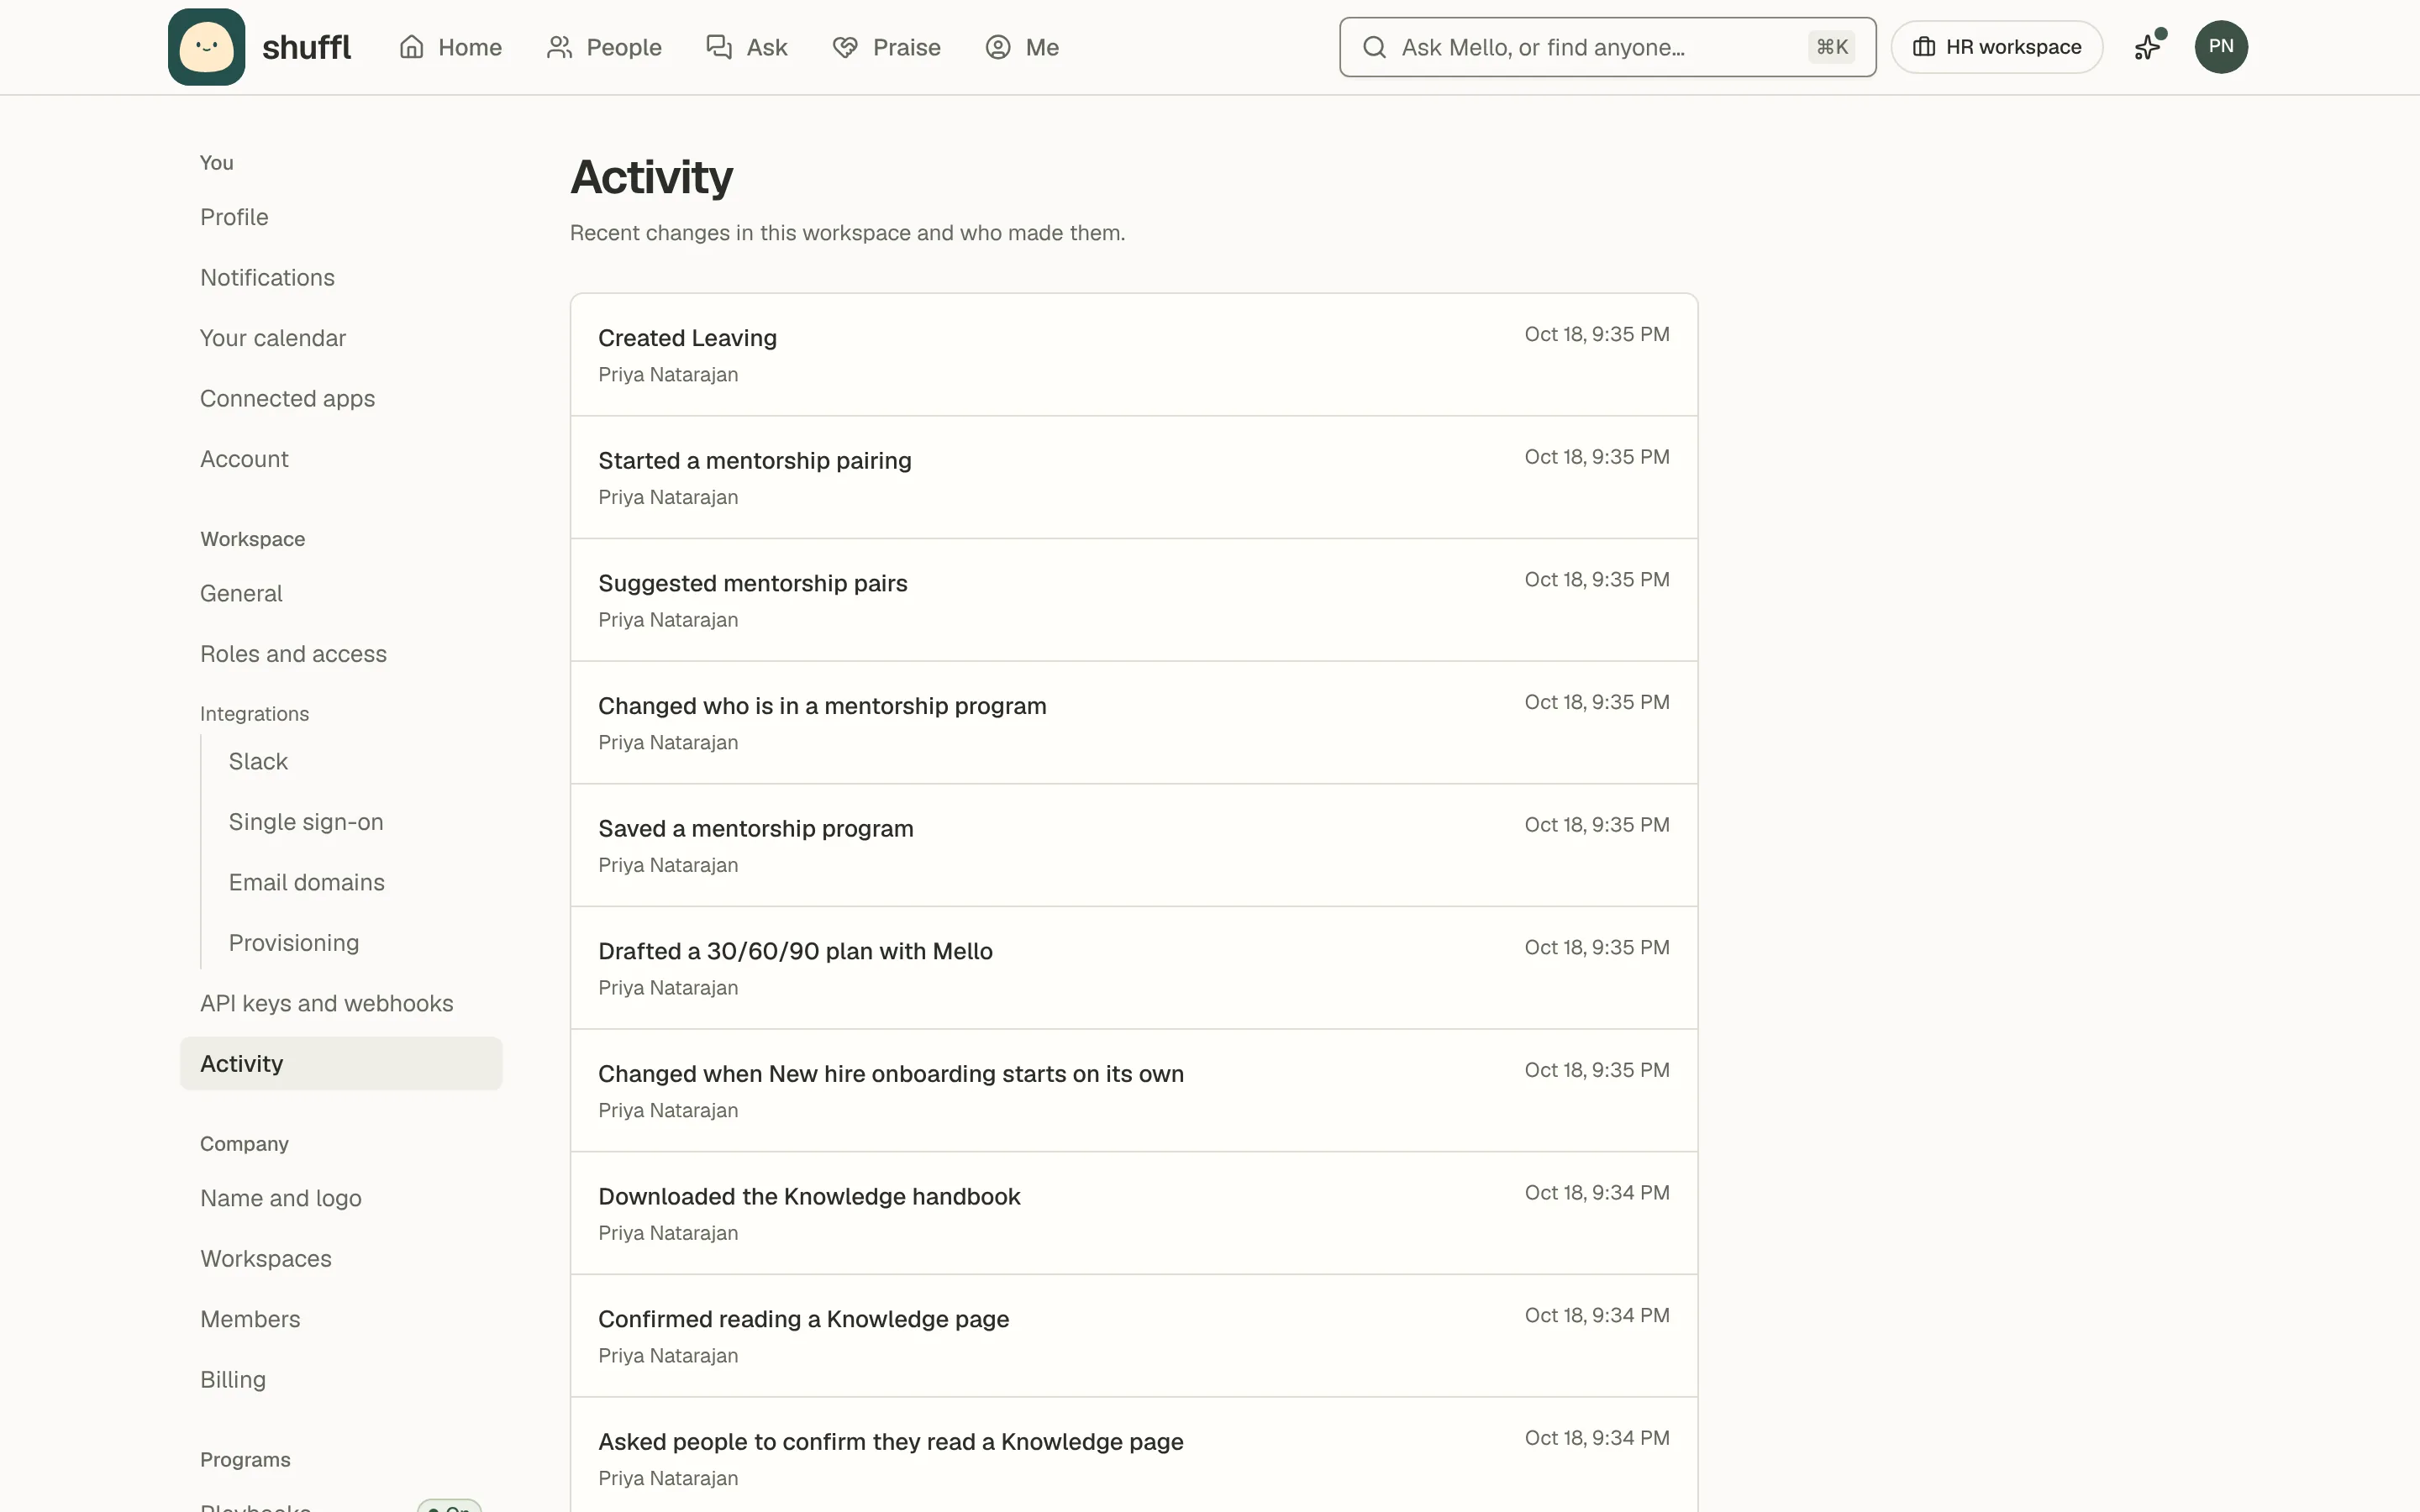Click 'Drafted a 30/60/90 plan with Mello'
Image resolution: width=2420 pixels, height=1512 pixels.
tap(1134, 968)
